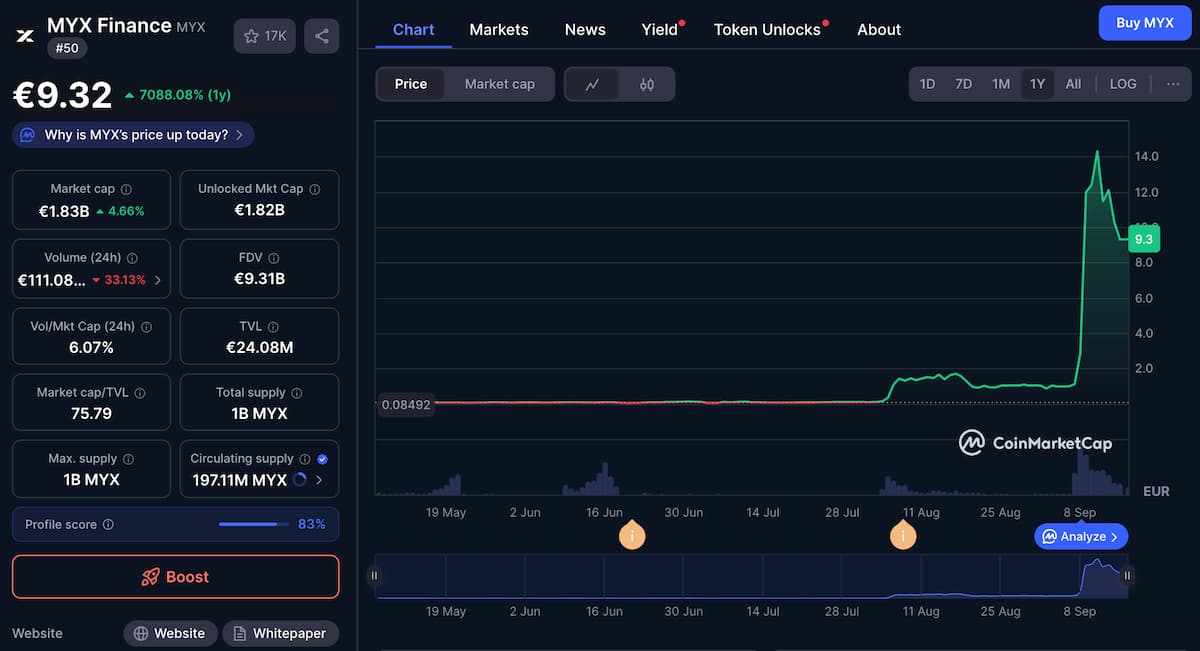This screenshot has width=1200, height=651.
Task: Click the info icon beside Profile score
Action: [108, 524]
